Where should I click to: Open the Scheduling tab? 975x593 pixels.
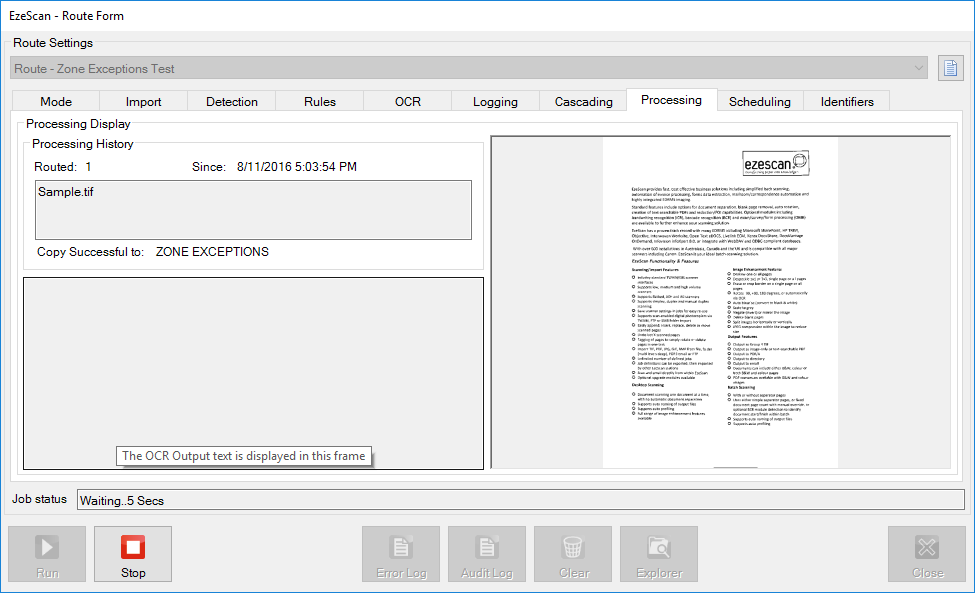760,101
